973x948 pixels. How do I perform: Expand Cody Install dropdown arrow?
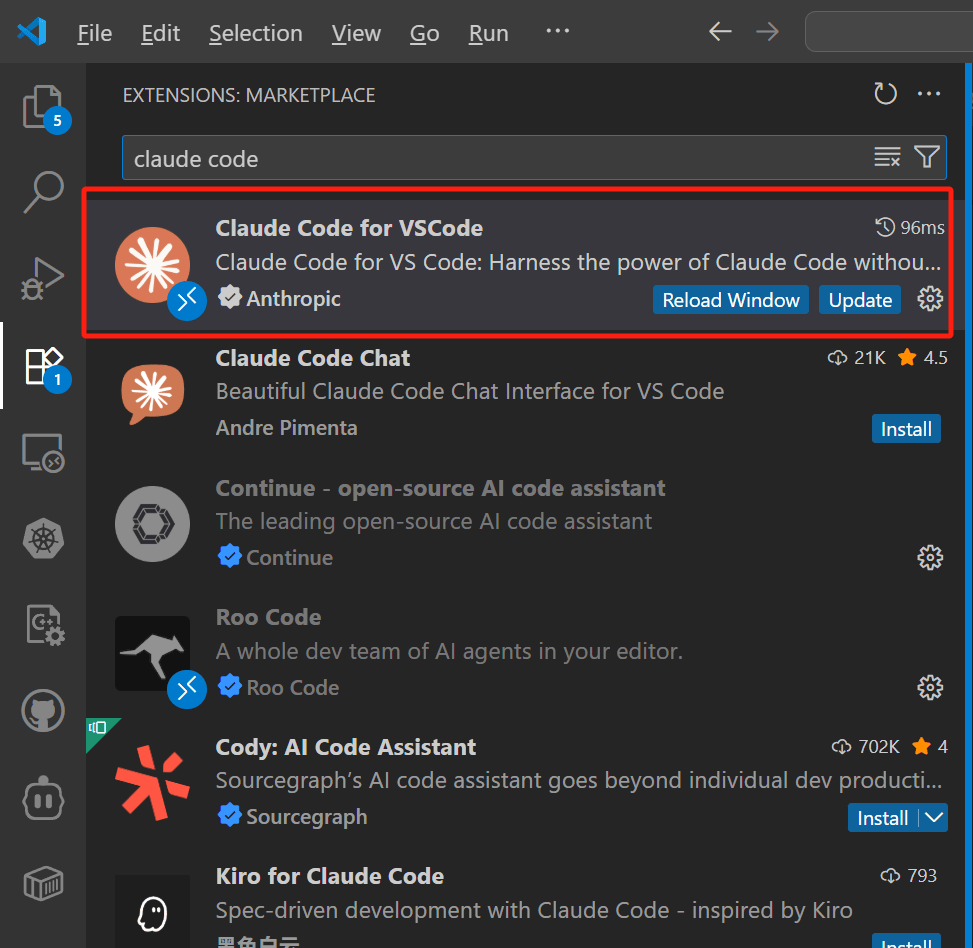(933, 818)
